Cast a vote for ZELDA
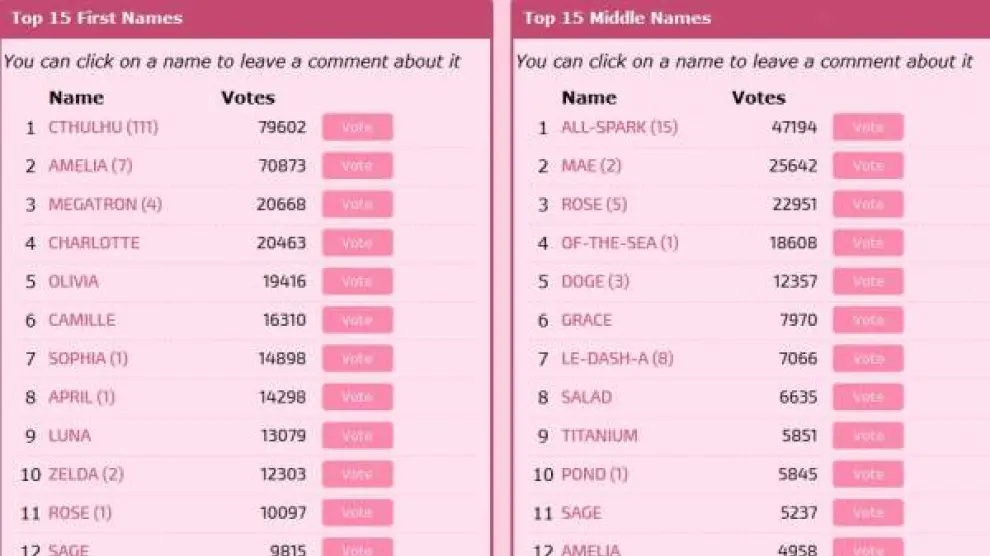This screenshot has height=556, width=990. click(357, 474)
